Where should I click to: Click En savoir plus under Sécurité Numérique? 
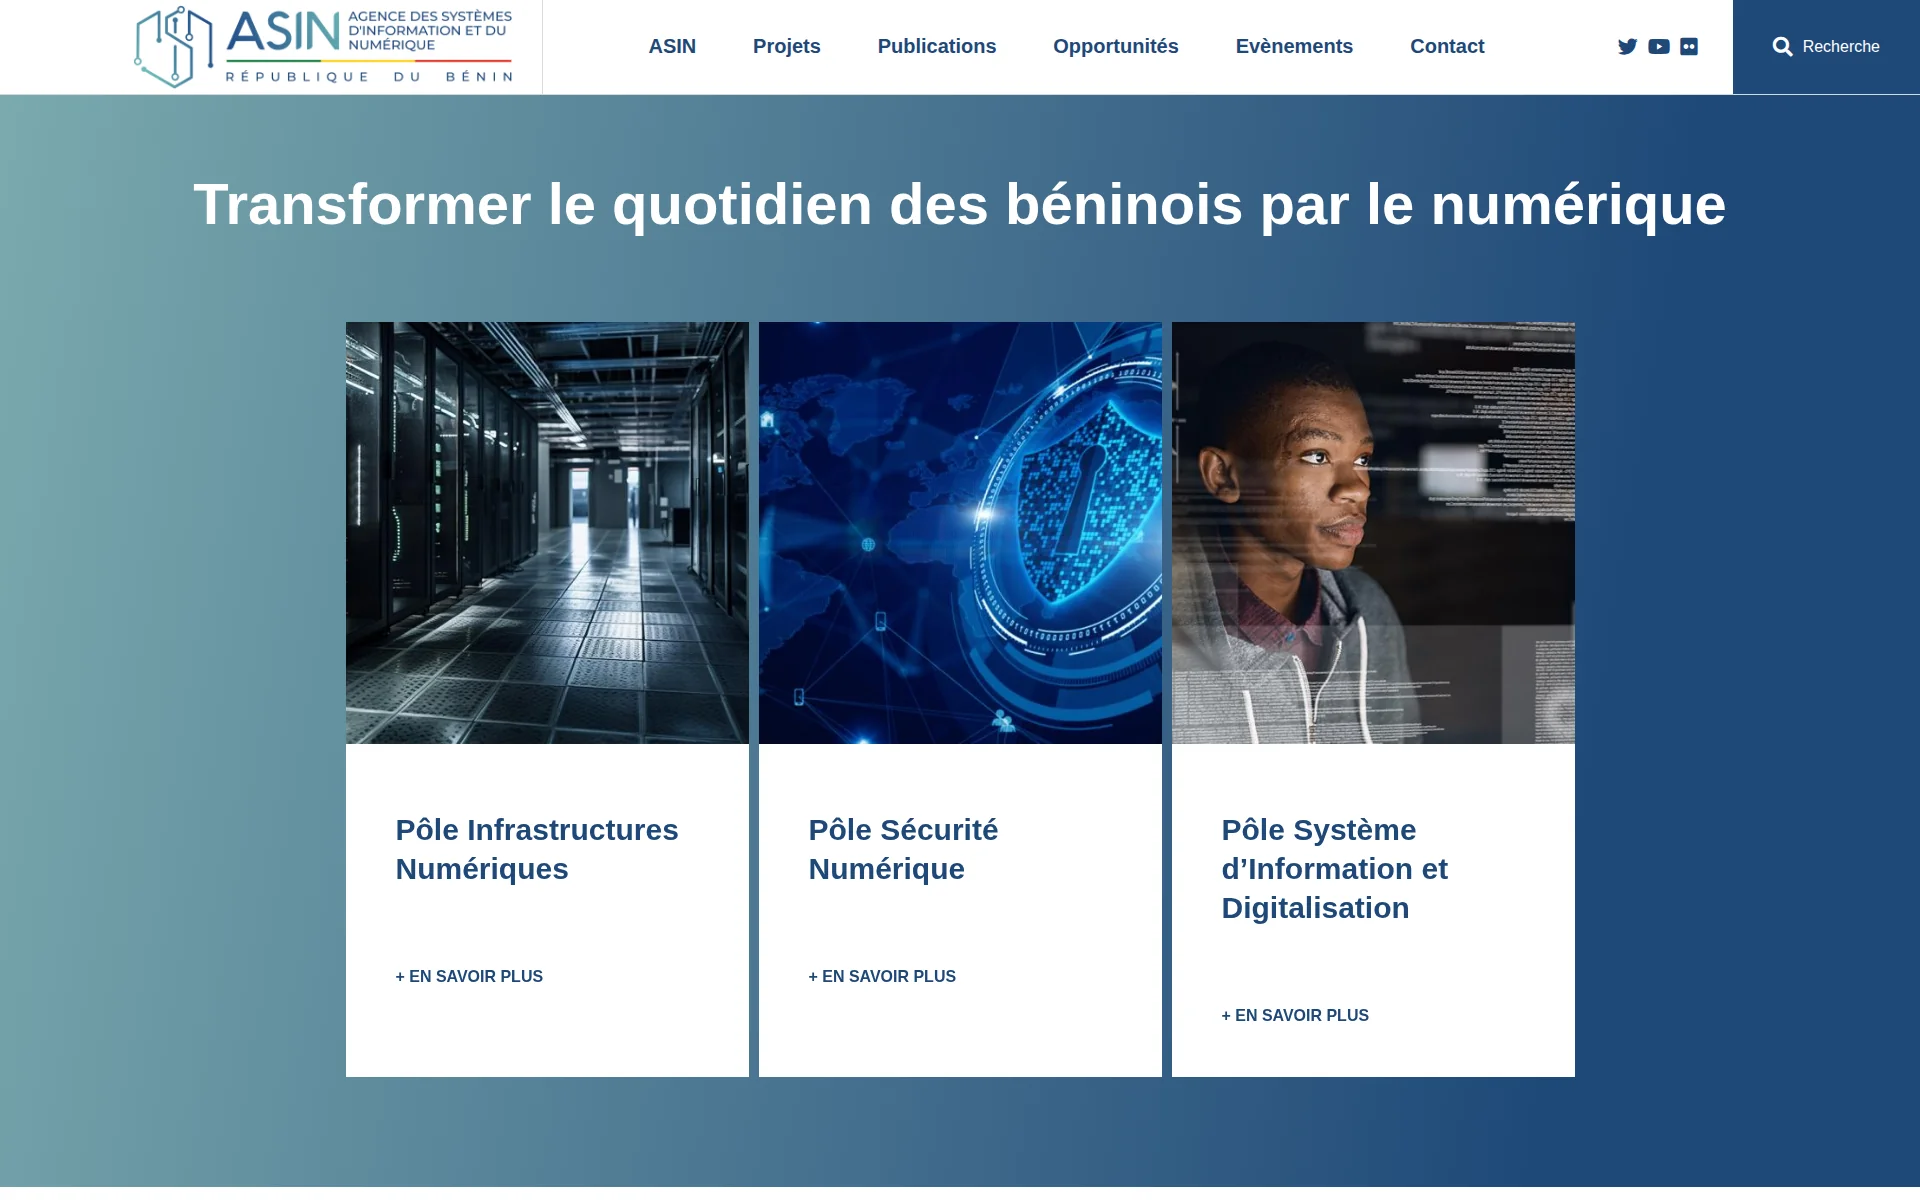click(x=882, y=976)
